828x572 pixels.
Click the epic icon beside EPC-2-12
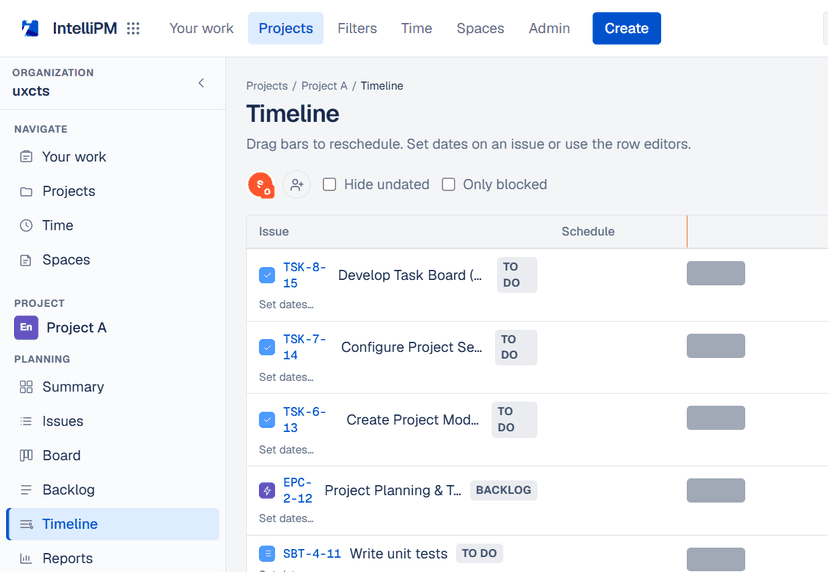[x=267, y=491]
